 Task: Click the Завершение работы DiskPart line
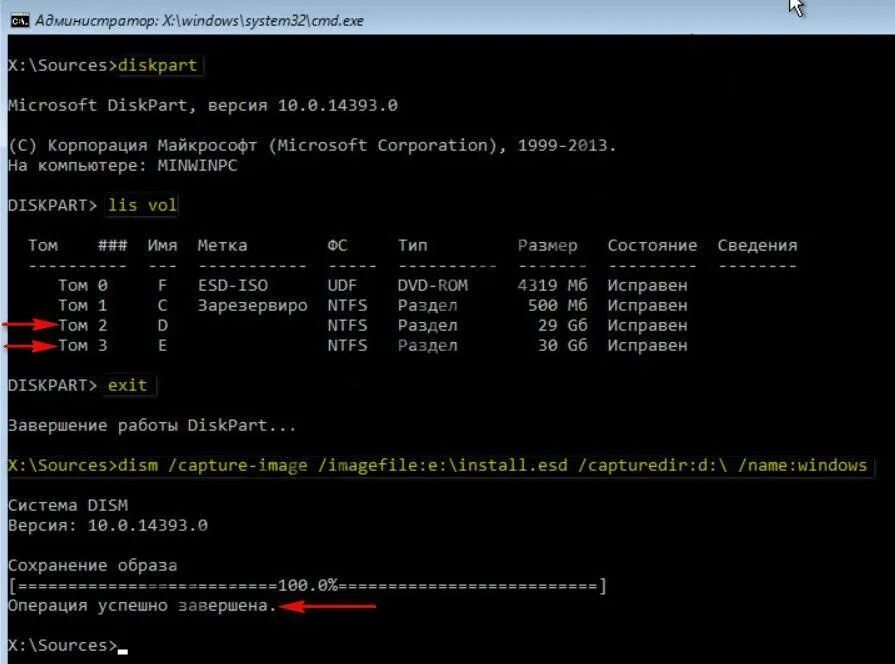pos(150,425)
